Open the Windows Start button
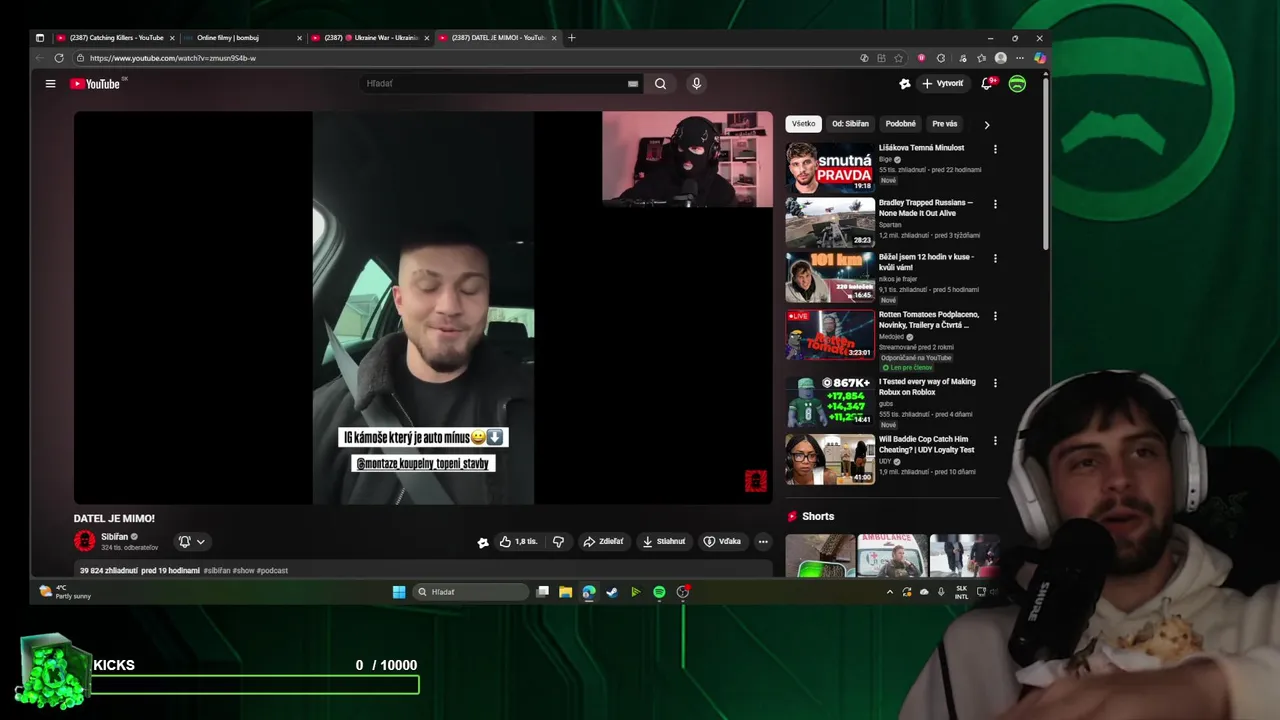 click(399, 592)
